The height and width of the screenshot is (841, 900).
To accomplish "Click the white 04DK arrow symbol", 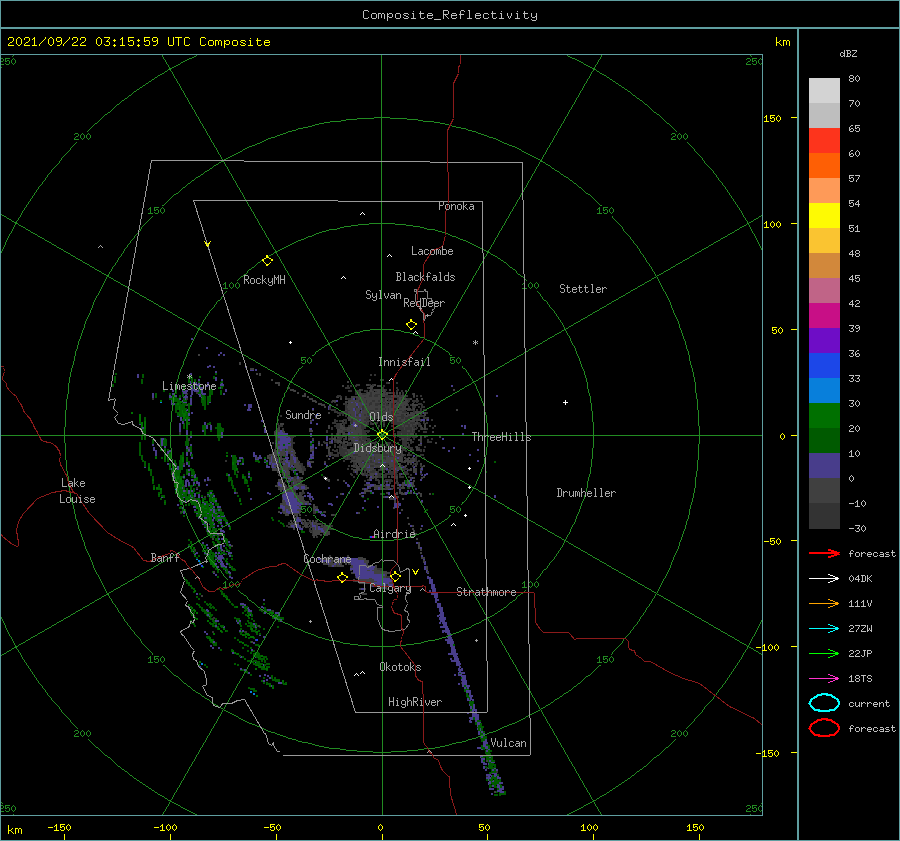I will click(824, 578).
